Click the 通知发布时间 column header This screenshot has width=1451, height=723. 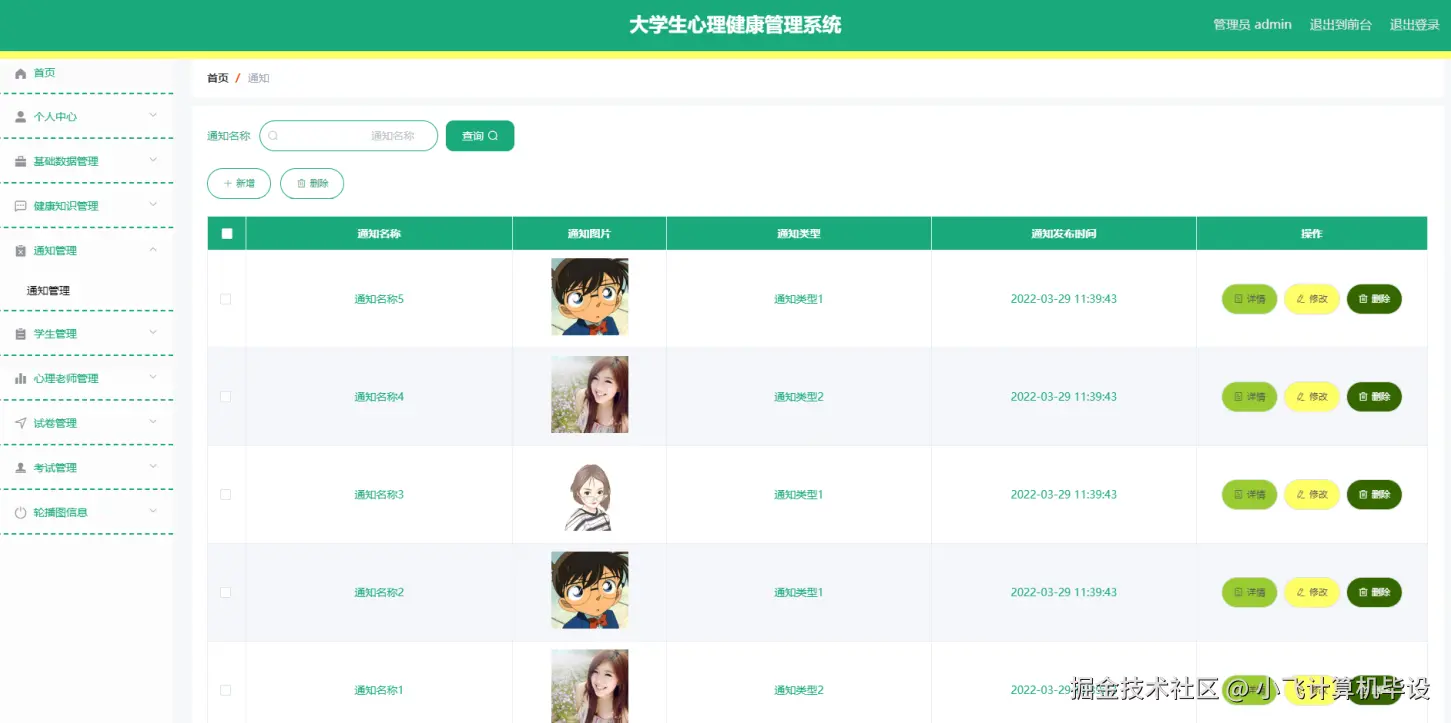(1064, 234)
